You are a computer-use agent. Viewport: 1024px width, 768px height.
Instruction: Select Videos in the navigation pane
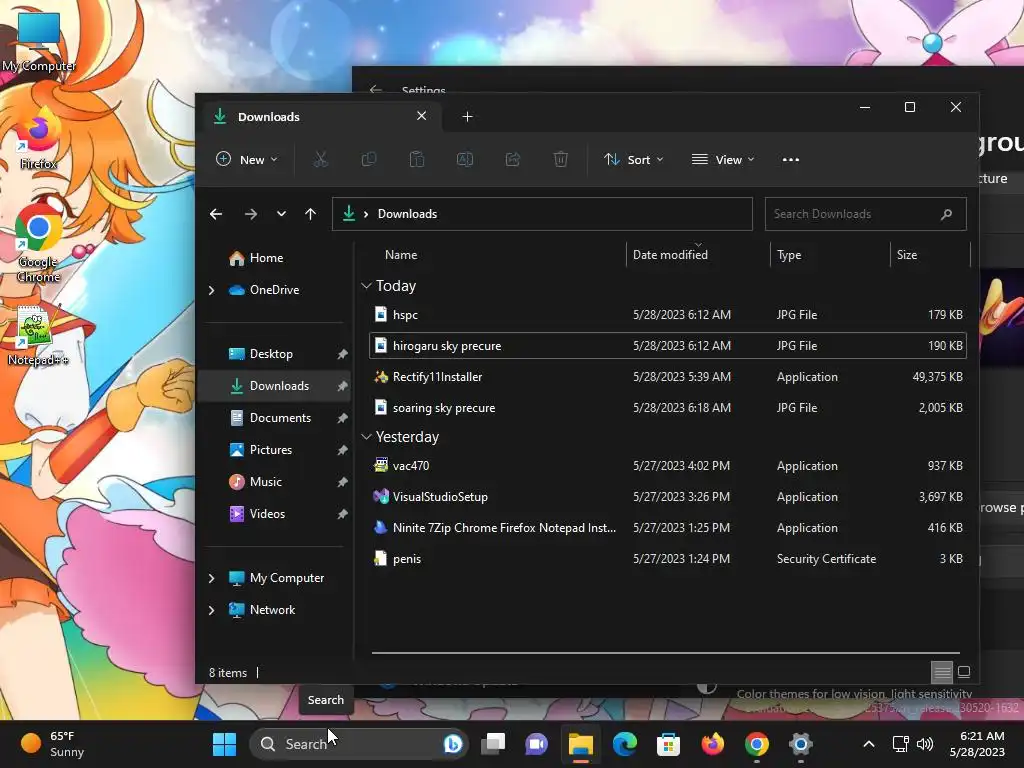pyautogui.click(x=276, y=514)
